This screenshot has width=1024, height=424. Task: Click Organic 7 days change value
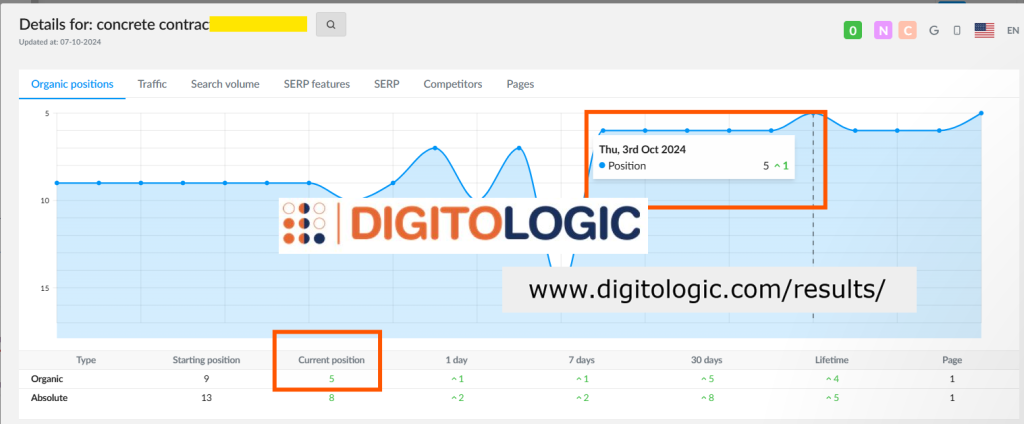pos(582,378)
